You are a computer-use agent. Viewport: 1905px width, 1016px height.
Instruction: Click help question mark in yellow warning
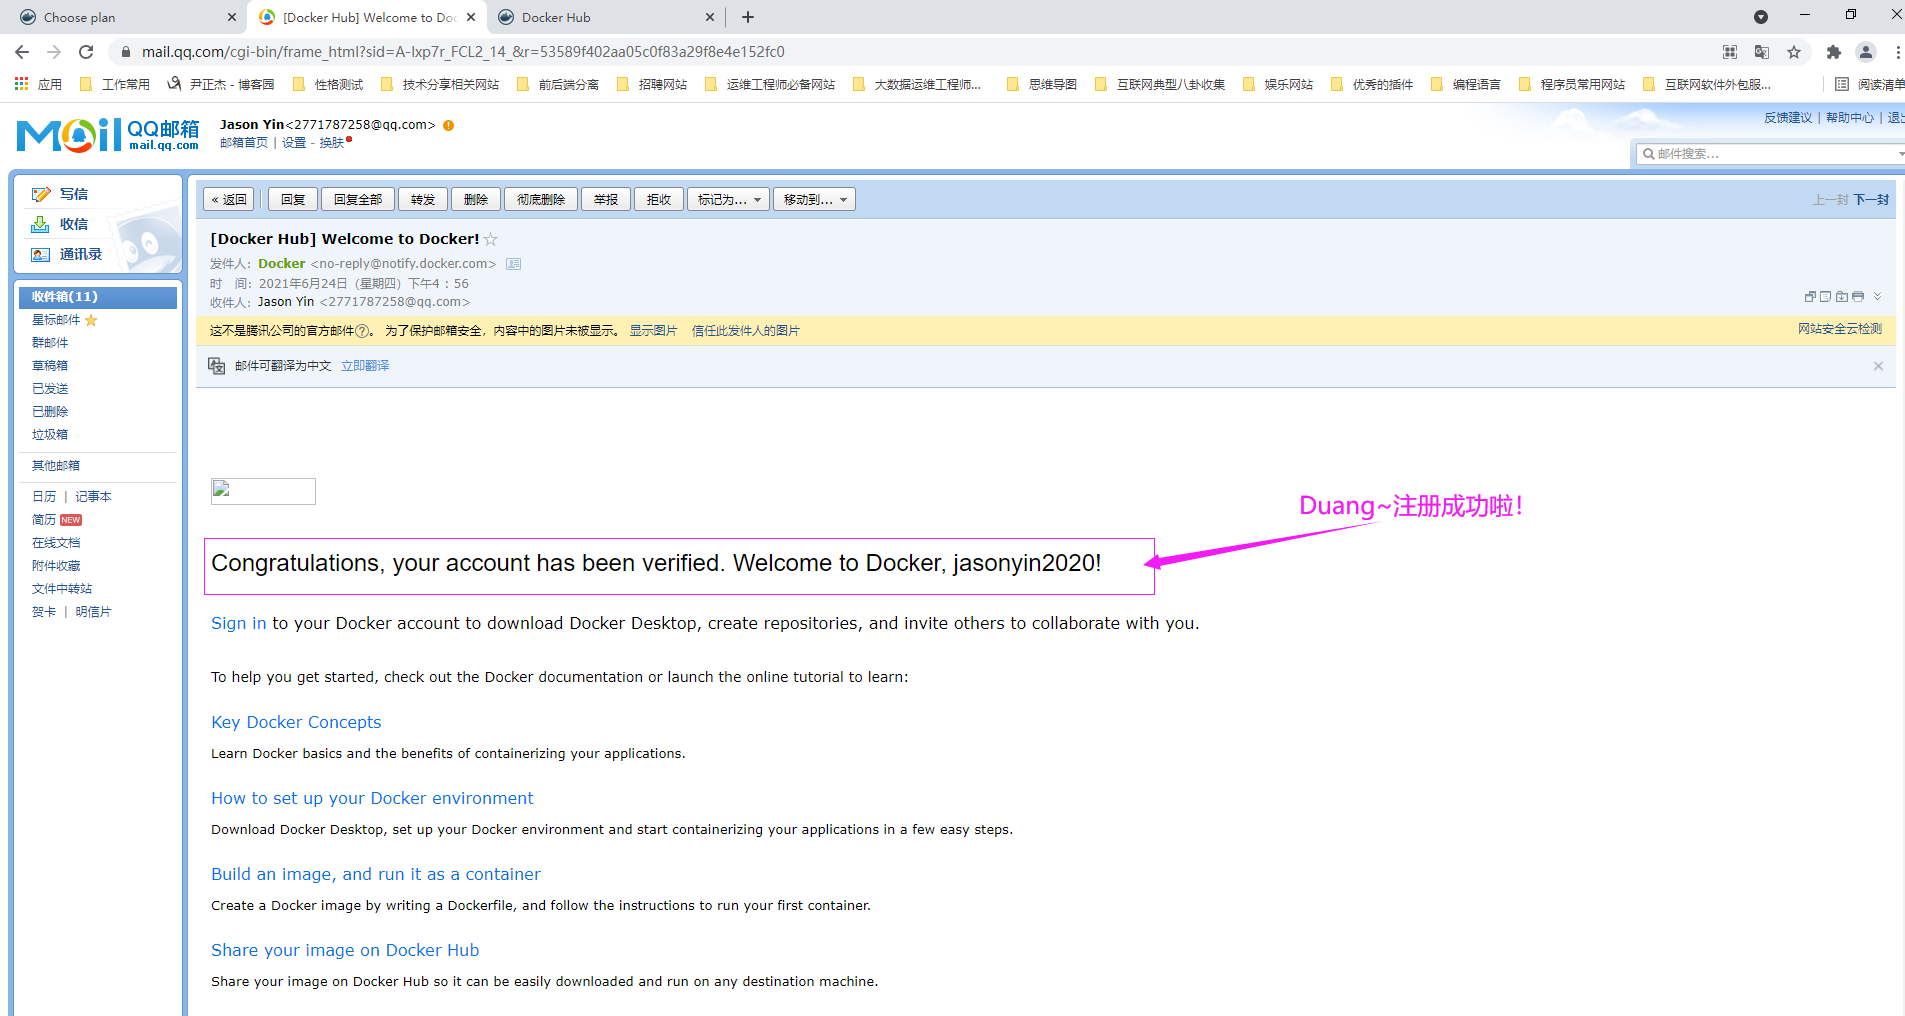tap(362, 331)
